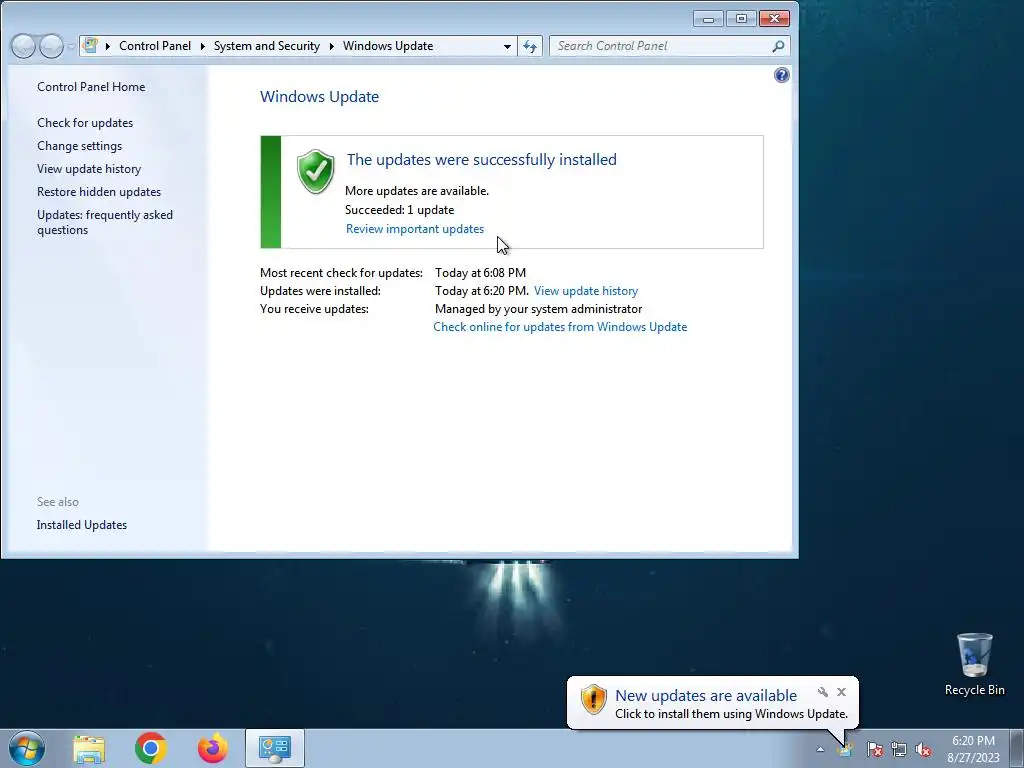Open the Recycle Bin desktop icon
Screen dimensions: 1024x768
(974, 664)
